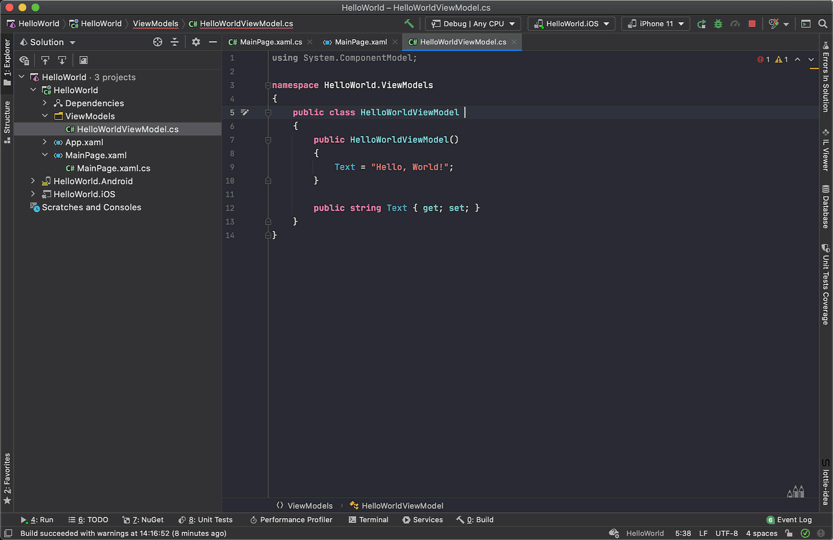Expand the App.xaml node
Viewport: 833px width, 540px height.
[45, 142]
